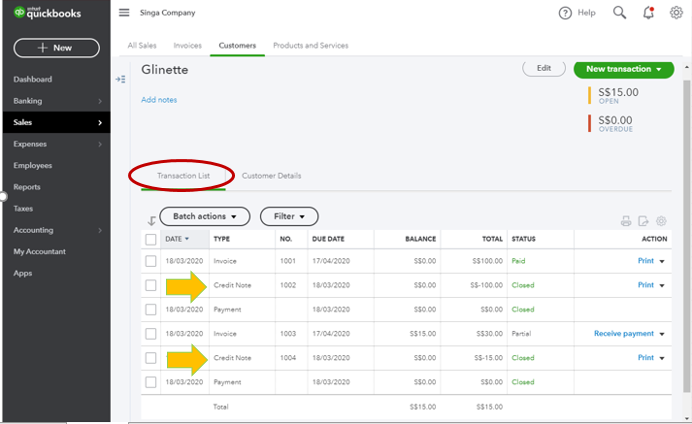Open table settings gear icon
Image resolution: width=692 pixels, height=424 pixels.
(x=661, y=221)
